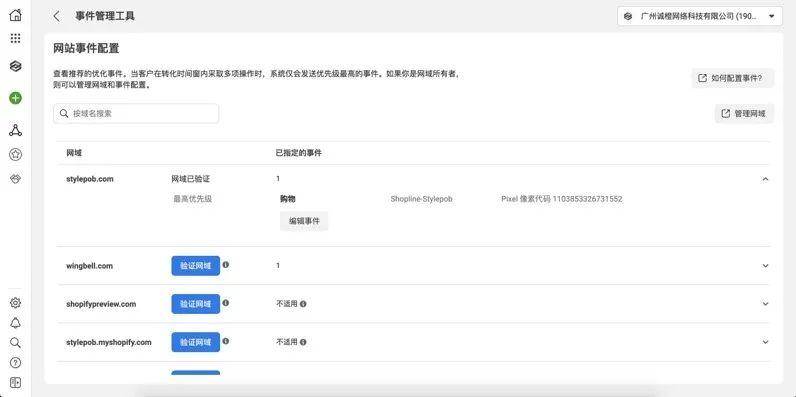Viewport: 796px width, 397px height.
Task: Click the 网域已验证 status text
Action: point(190,179)
